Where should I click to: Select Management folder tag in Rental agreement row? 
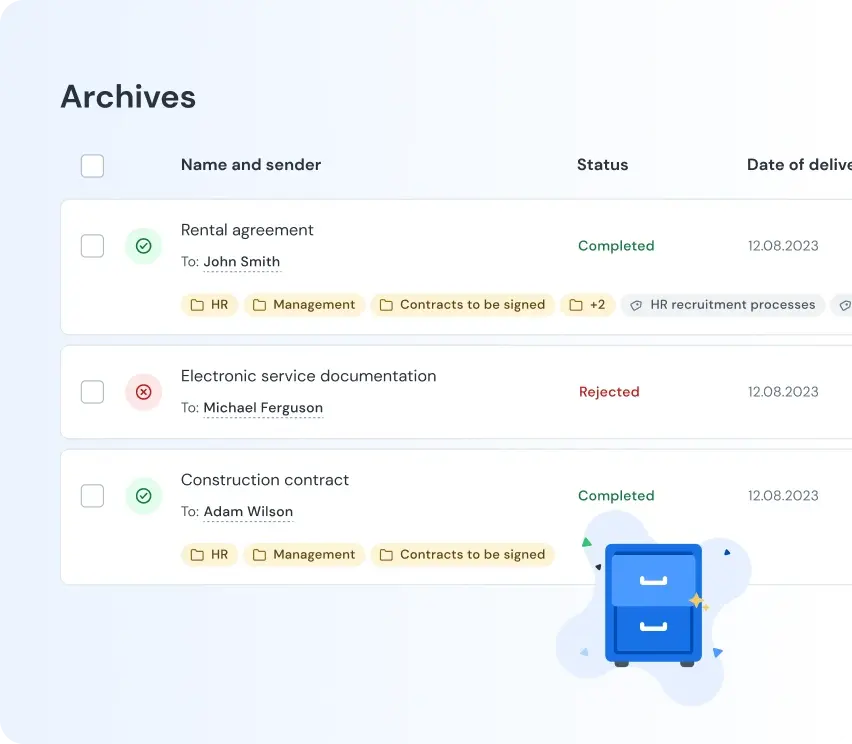[304, 305]
